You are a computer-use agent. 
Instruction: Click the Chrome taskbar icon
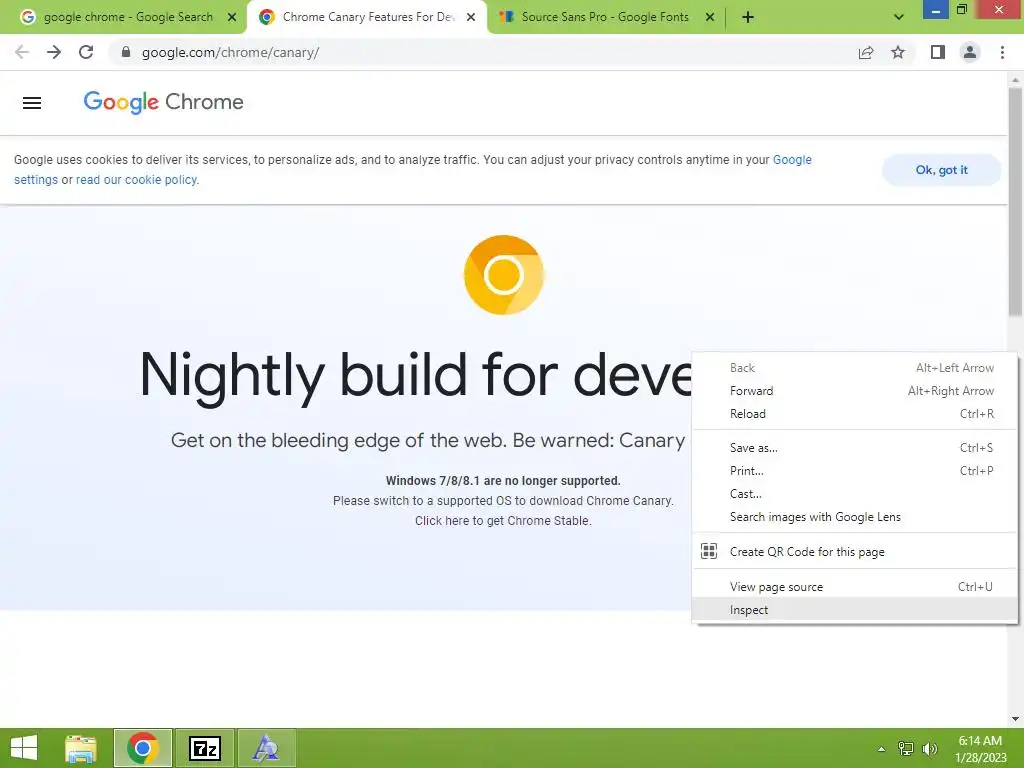(x=143, y=748)
